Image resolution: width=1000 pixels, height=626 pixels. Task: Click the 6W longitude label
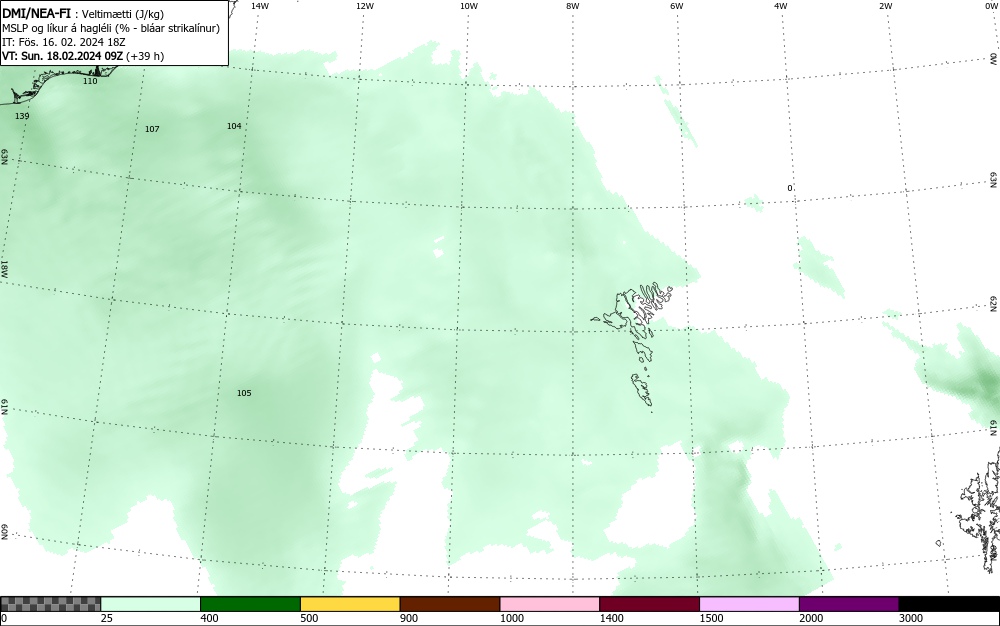(x=677, y=6)
